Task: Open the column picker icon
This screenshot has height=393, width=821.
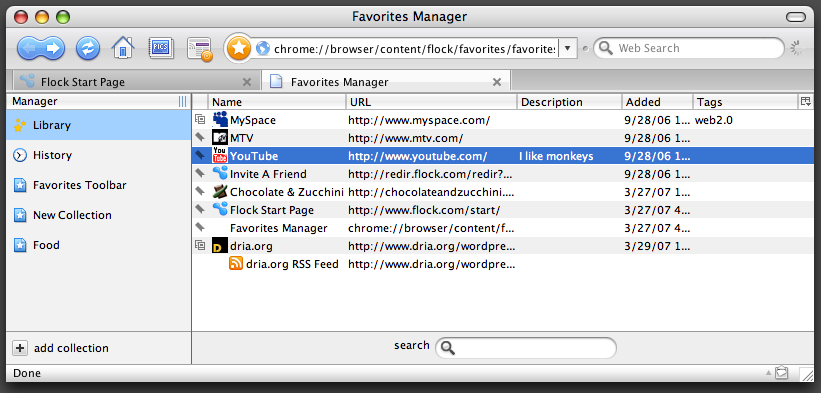Action: click(x=806, y=102)
